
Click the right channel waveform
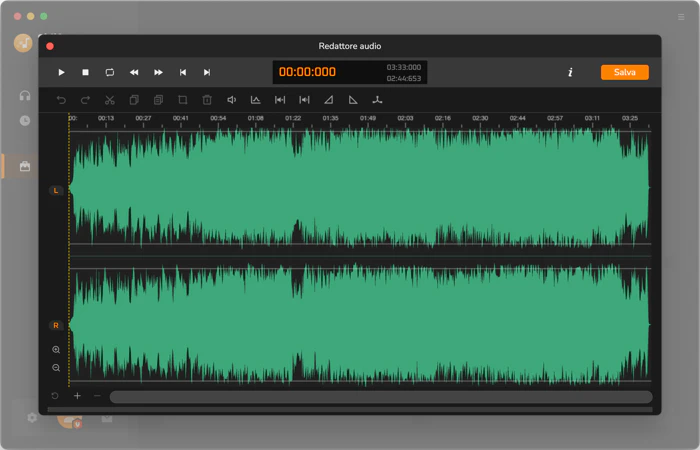(x=360, y=325)
